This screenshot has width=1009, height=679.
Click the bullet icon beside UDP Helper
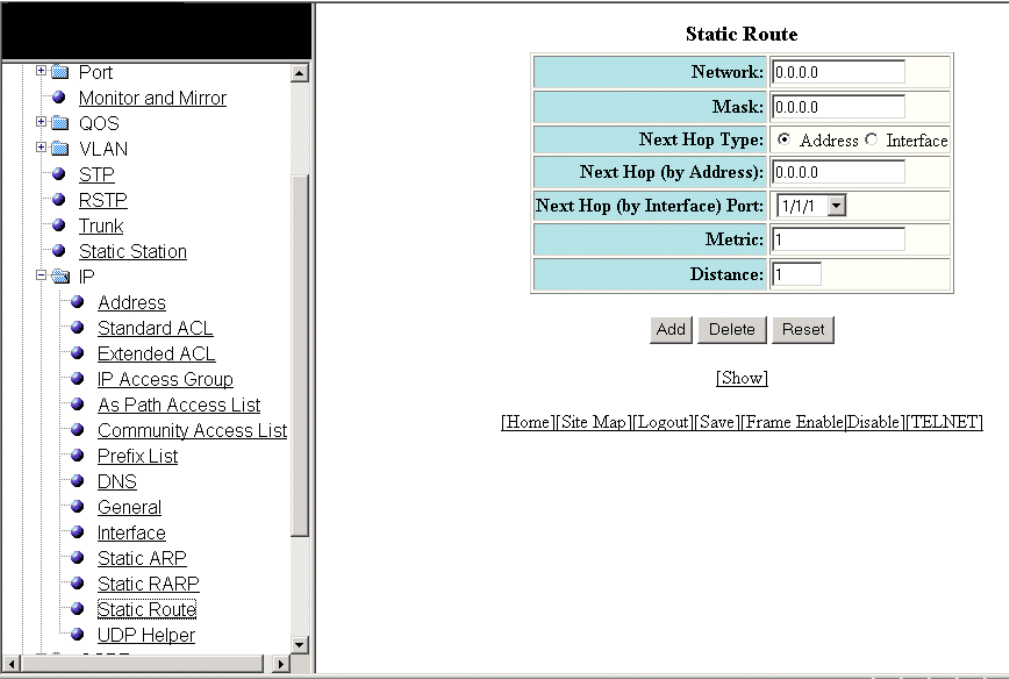coord(77,634)
